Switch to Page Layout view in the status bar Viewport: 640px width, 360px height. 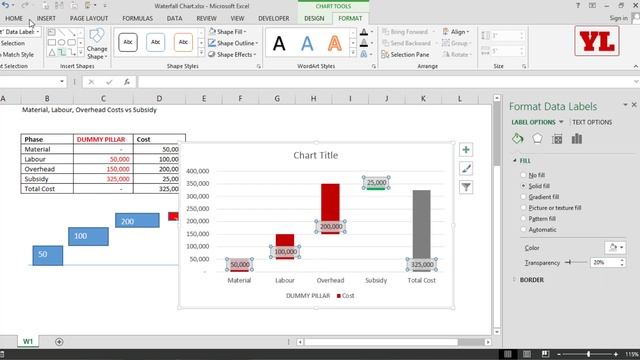point(527,354)
